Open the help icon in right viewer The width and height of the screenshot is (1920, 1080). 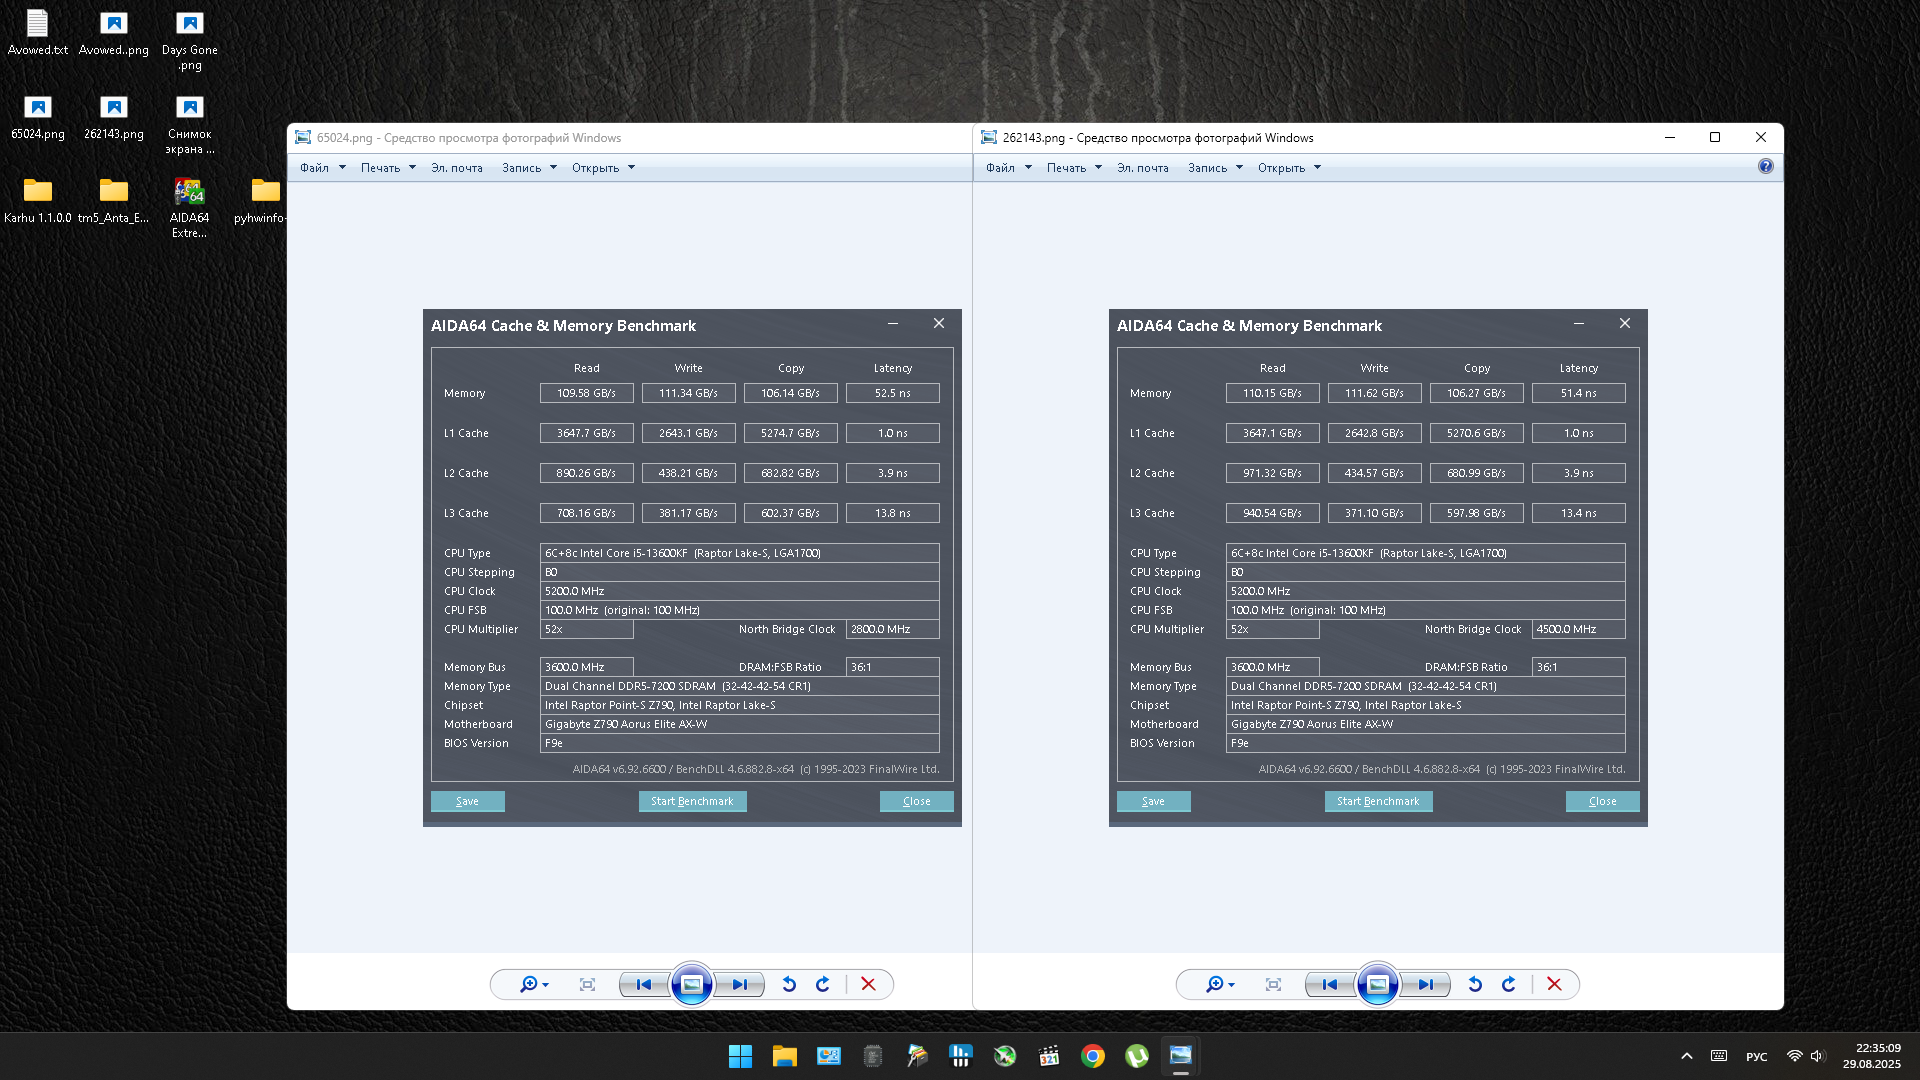[1765, 167]
